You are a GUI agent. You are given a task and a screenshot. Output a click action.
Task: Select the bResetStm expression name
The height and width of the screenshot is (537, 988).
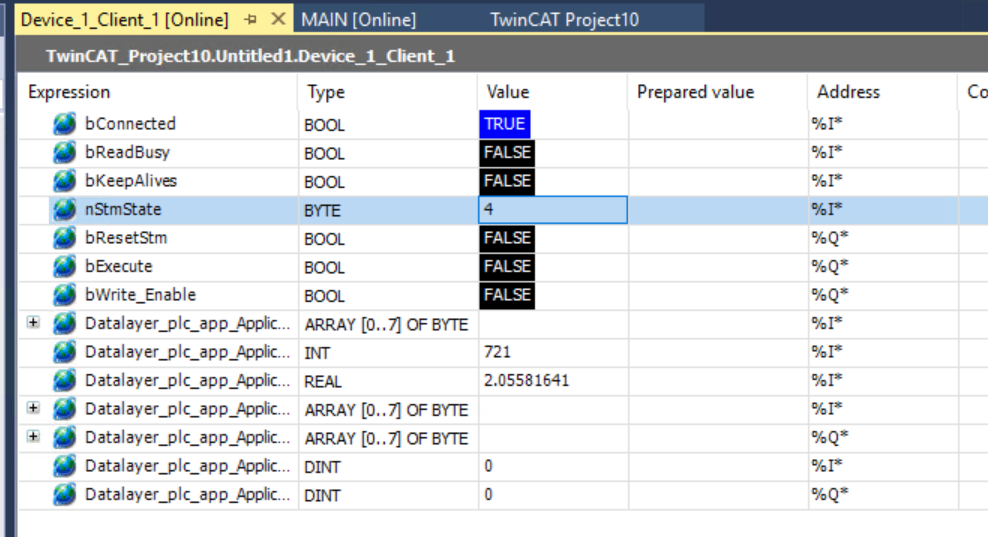click(x=126, y=238)
